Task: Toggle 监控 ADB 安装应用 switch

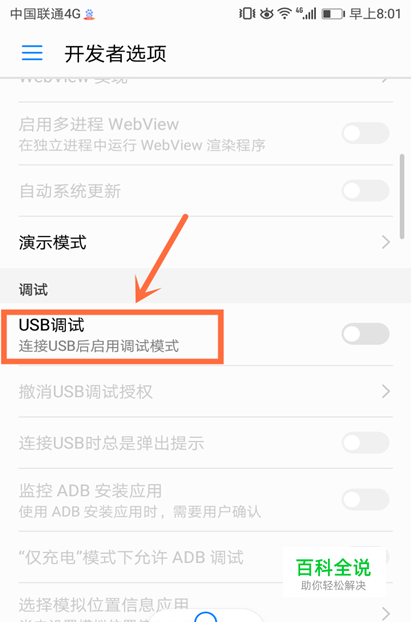Action: [365, 499]
